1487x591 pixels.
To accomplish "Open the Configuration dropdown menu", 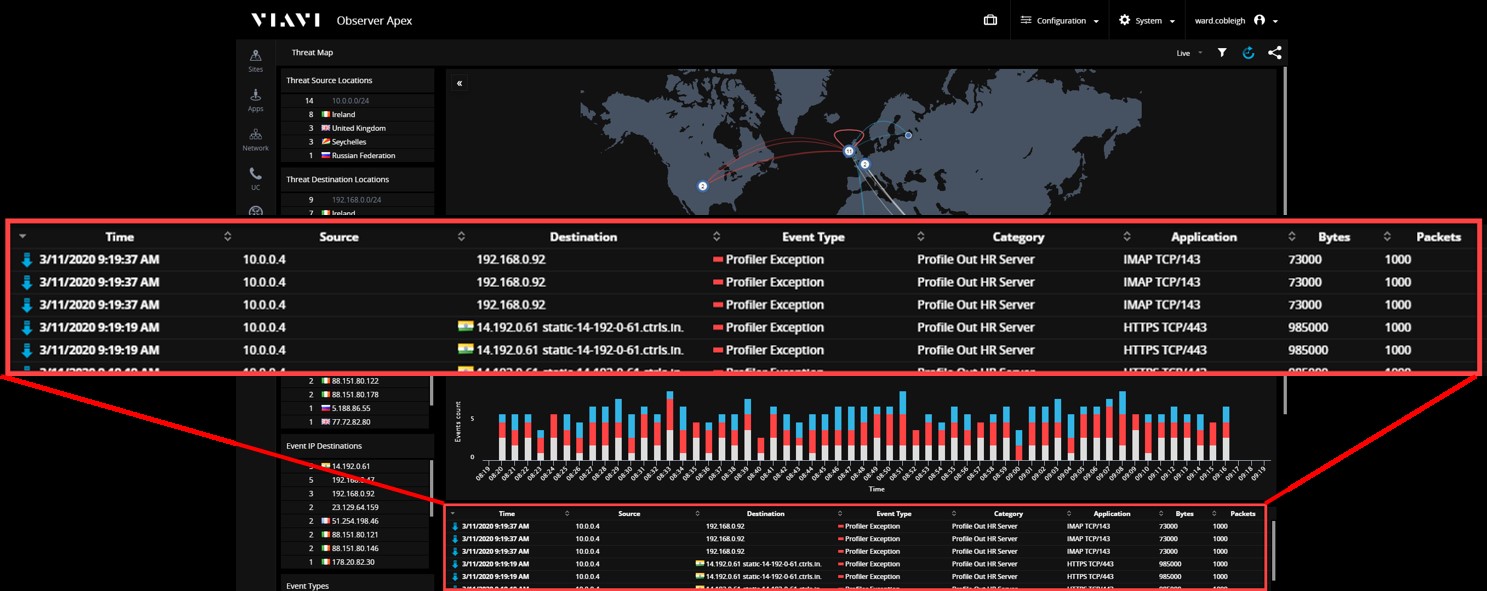I will tap(1059, 21).
